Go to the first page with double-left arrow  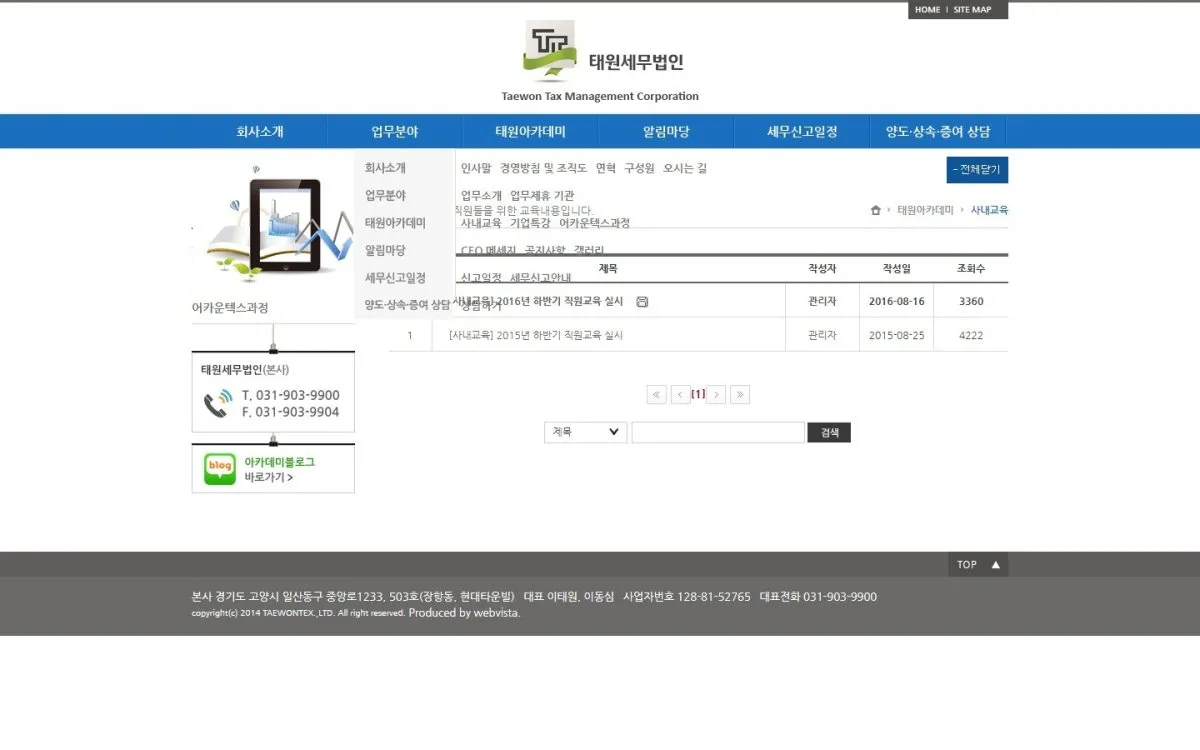657,394
